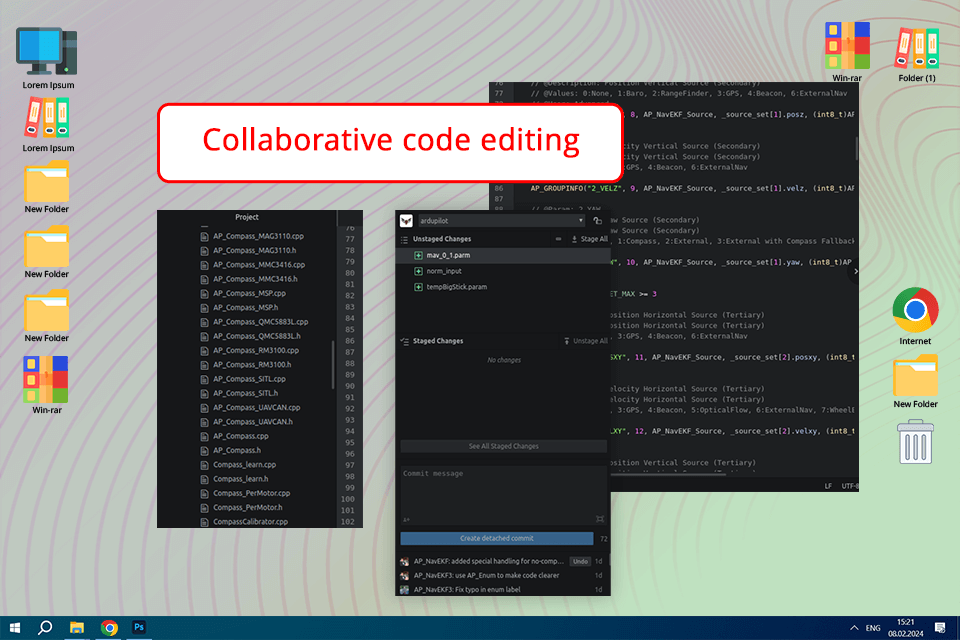Open the Lorem Ipsum binders desktop icon

tap(48, 125)
